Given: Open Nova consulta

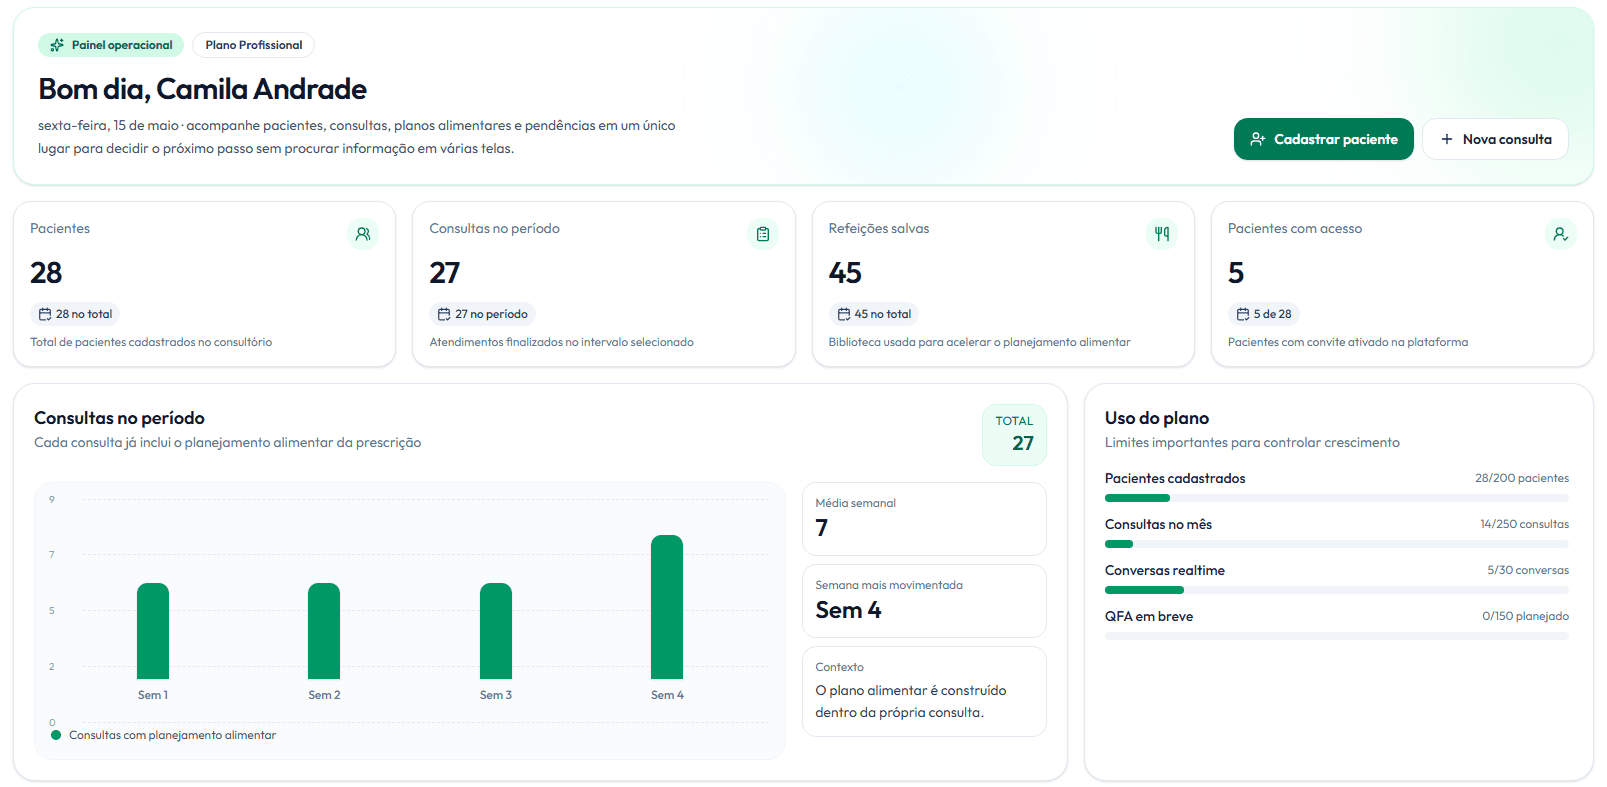Looking at the screenshot, I should click(1495, 139).
